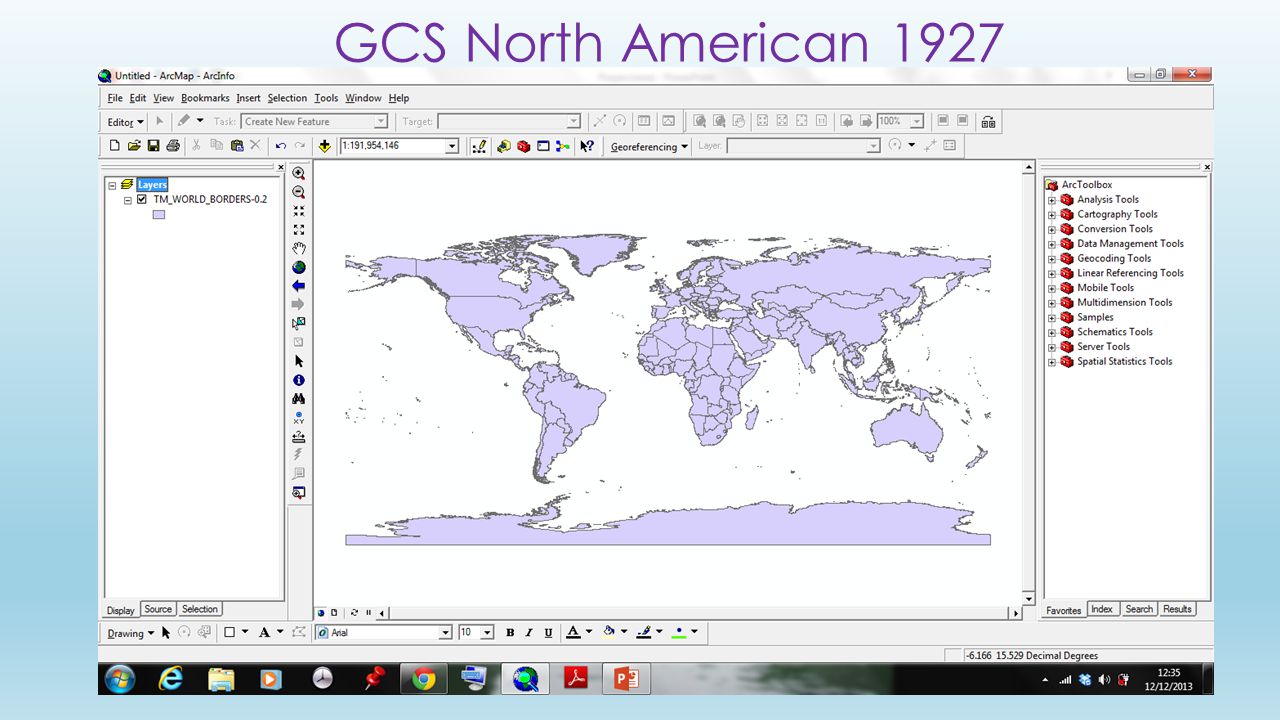1280x720 pixels.
Task: Apply italic text formatting
Action: tap(529, 633)
